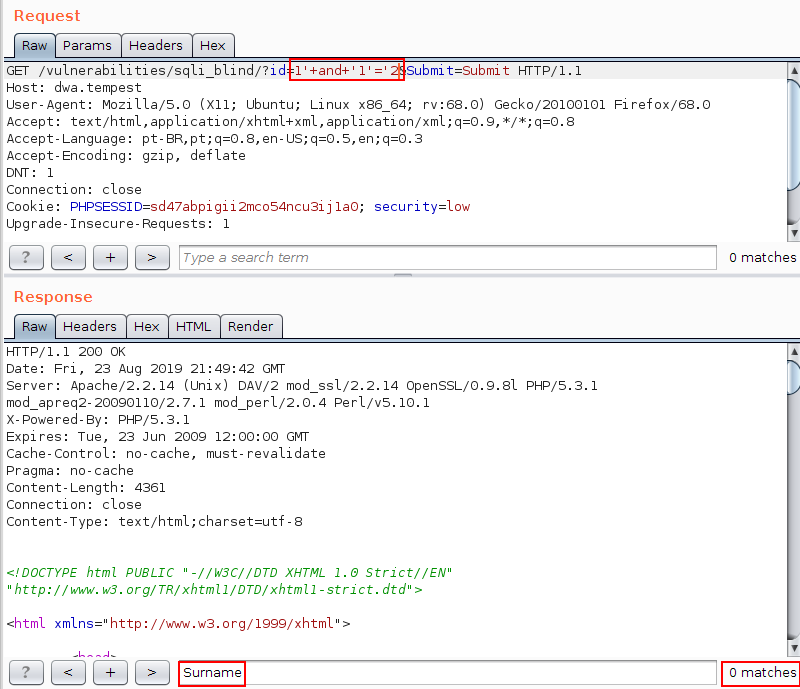
Task: Click the request search plus button
Action: 110,258
